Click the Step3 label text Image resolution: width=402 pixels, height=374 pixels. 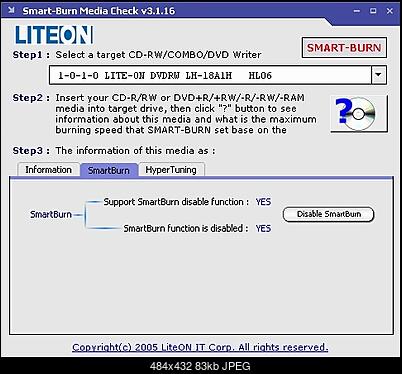31,151
